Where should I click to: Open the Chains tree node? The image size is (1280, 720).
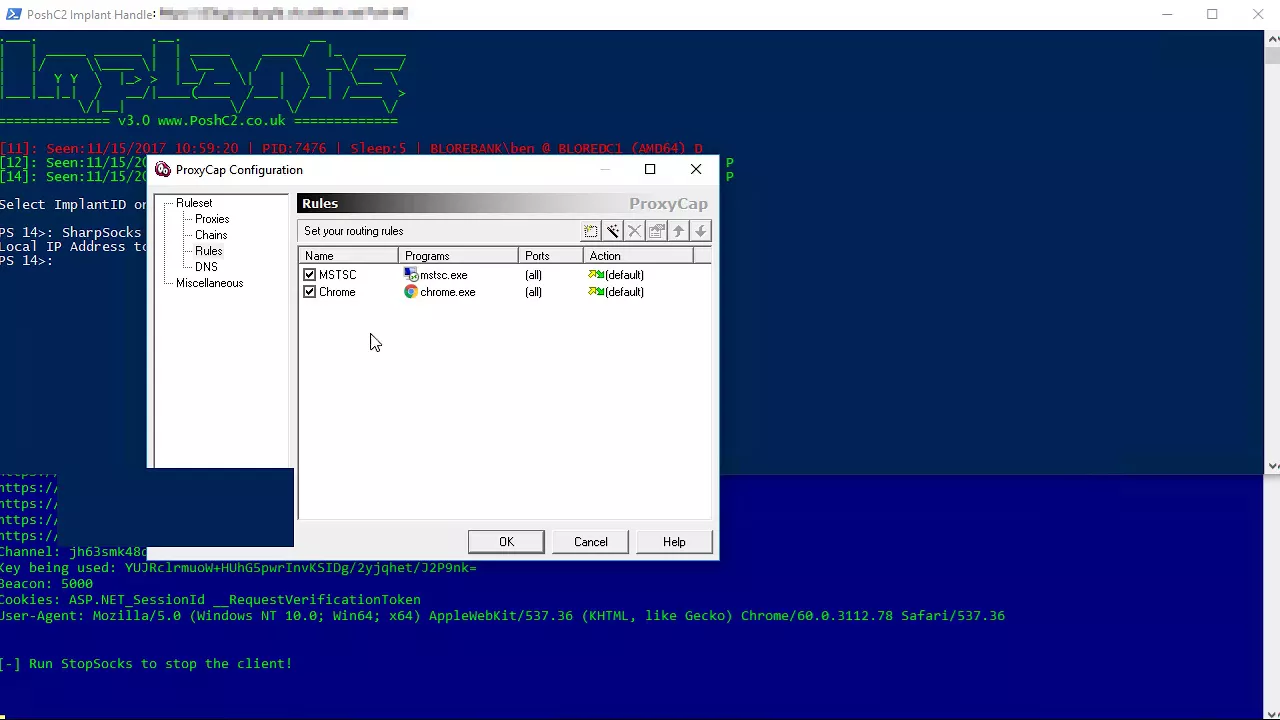tap(211, 235)
